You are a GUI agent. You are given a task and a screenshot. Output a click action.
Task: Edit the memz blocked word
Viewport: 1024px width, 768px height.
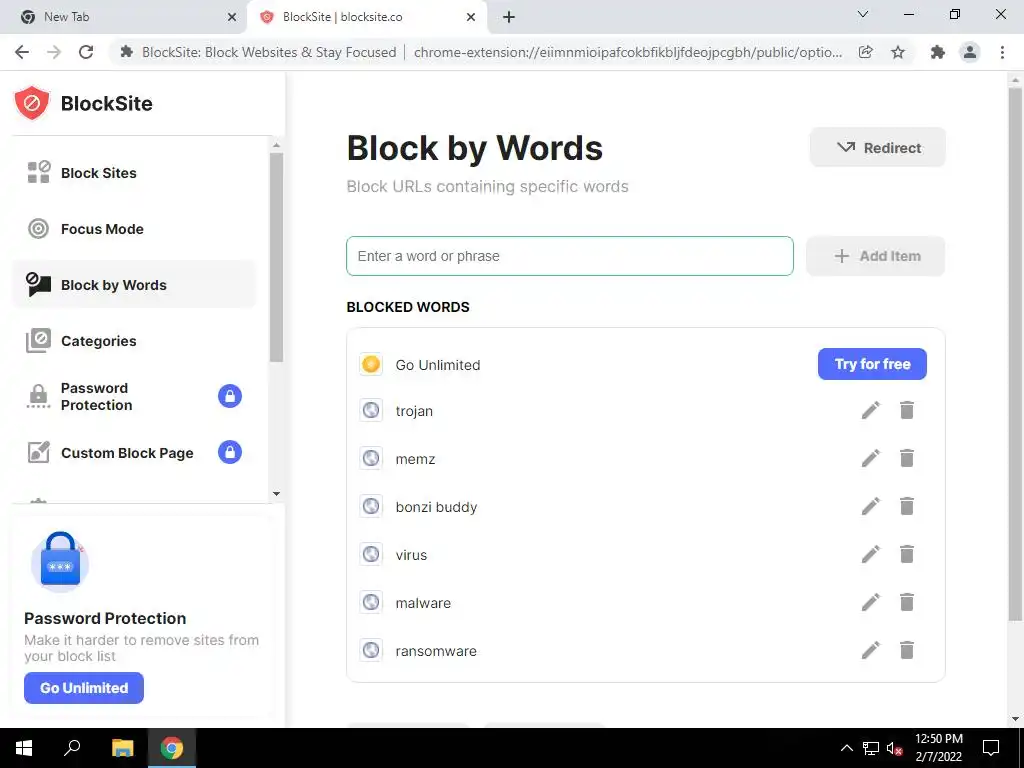[x=871, y=458]
